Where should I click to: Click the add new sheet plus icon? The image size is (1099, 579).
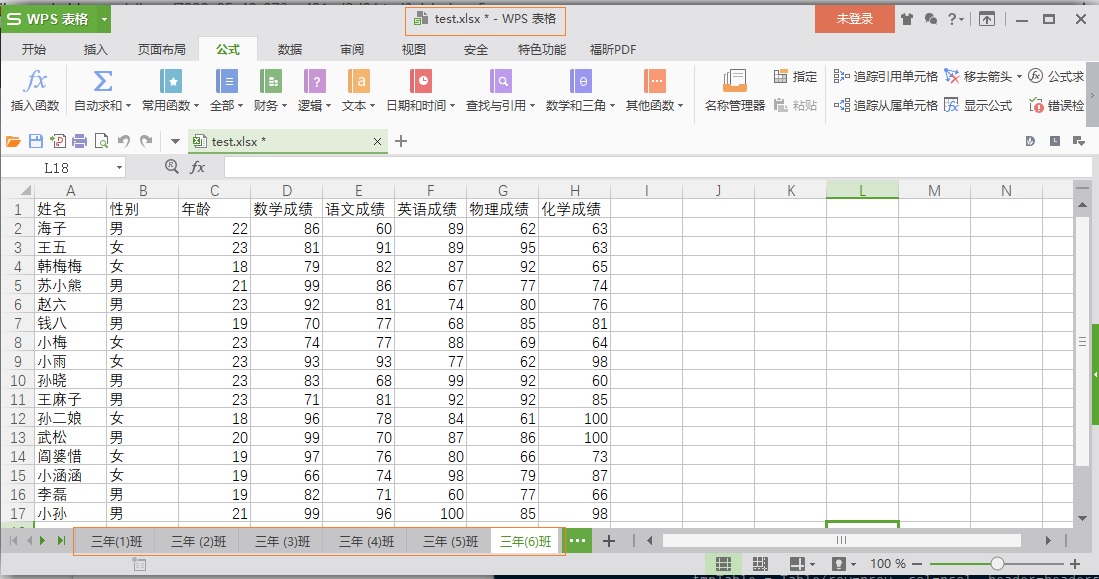click(608, 541)
